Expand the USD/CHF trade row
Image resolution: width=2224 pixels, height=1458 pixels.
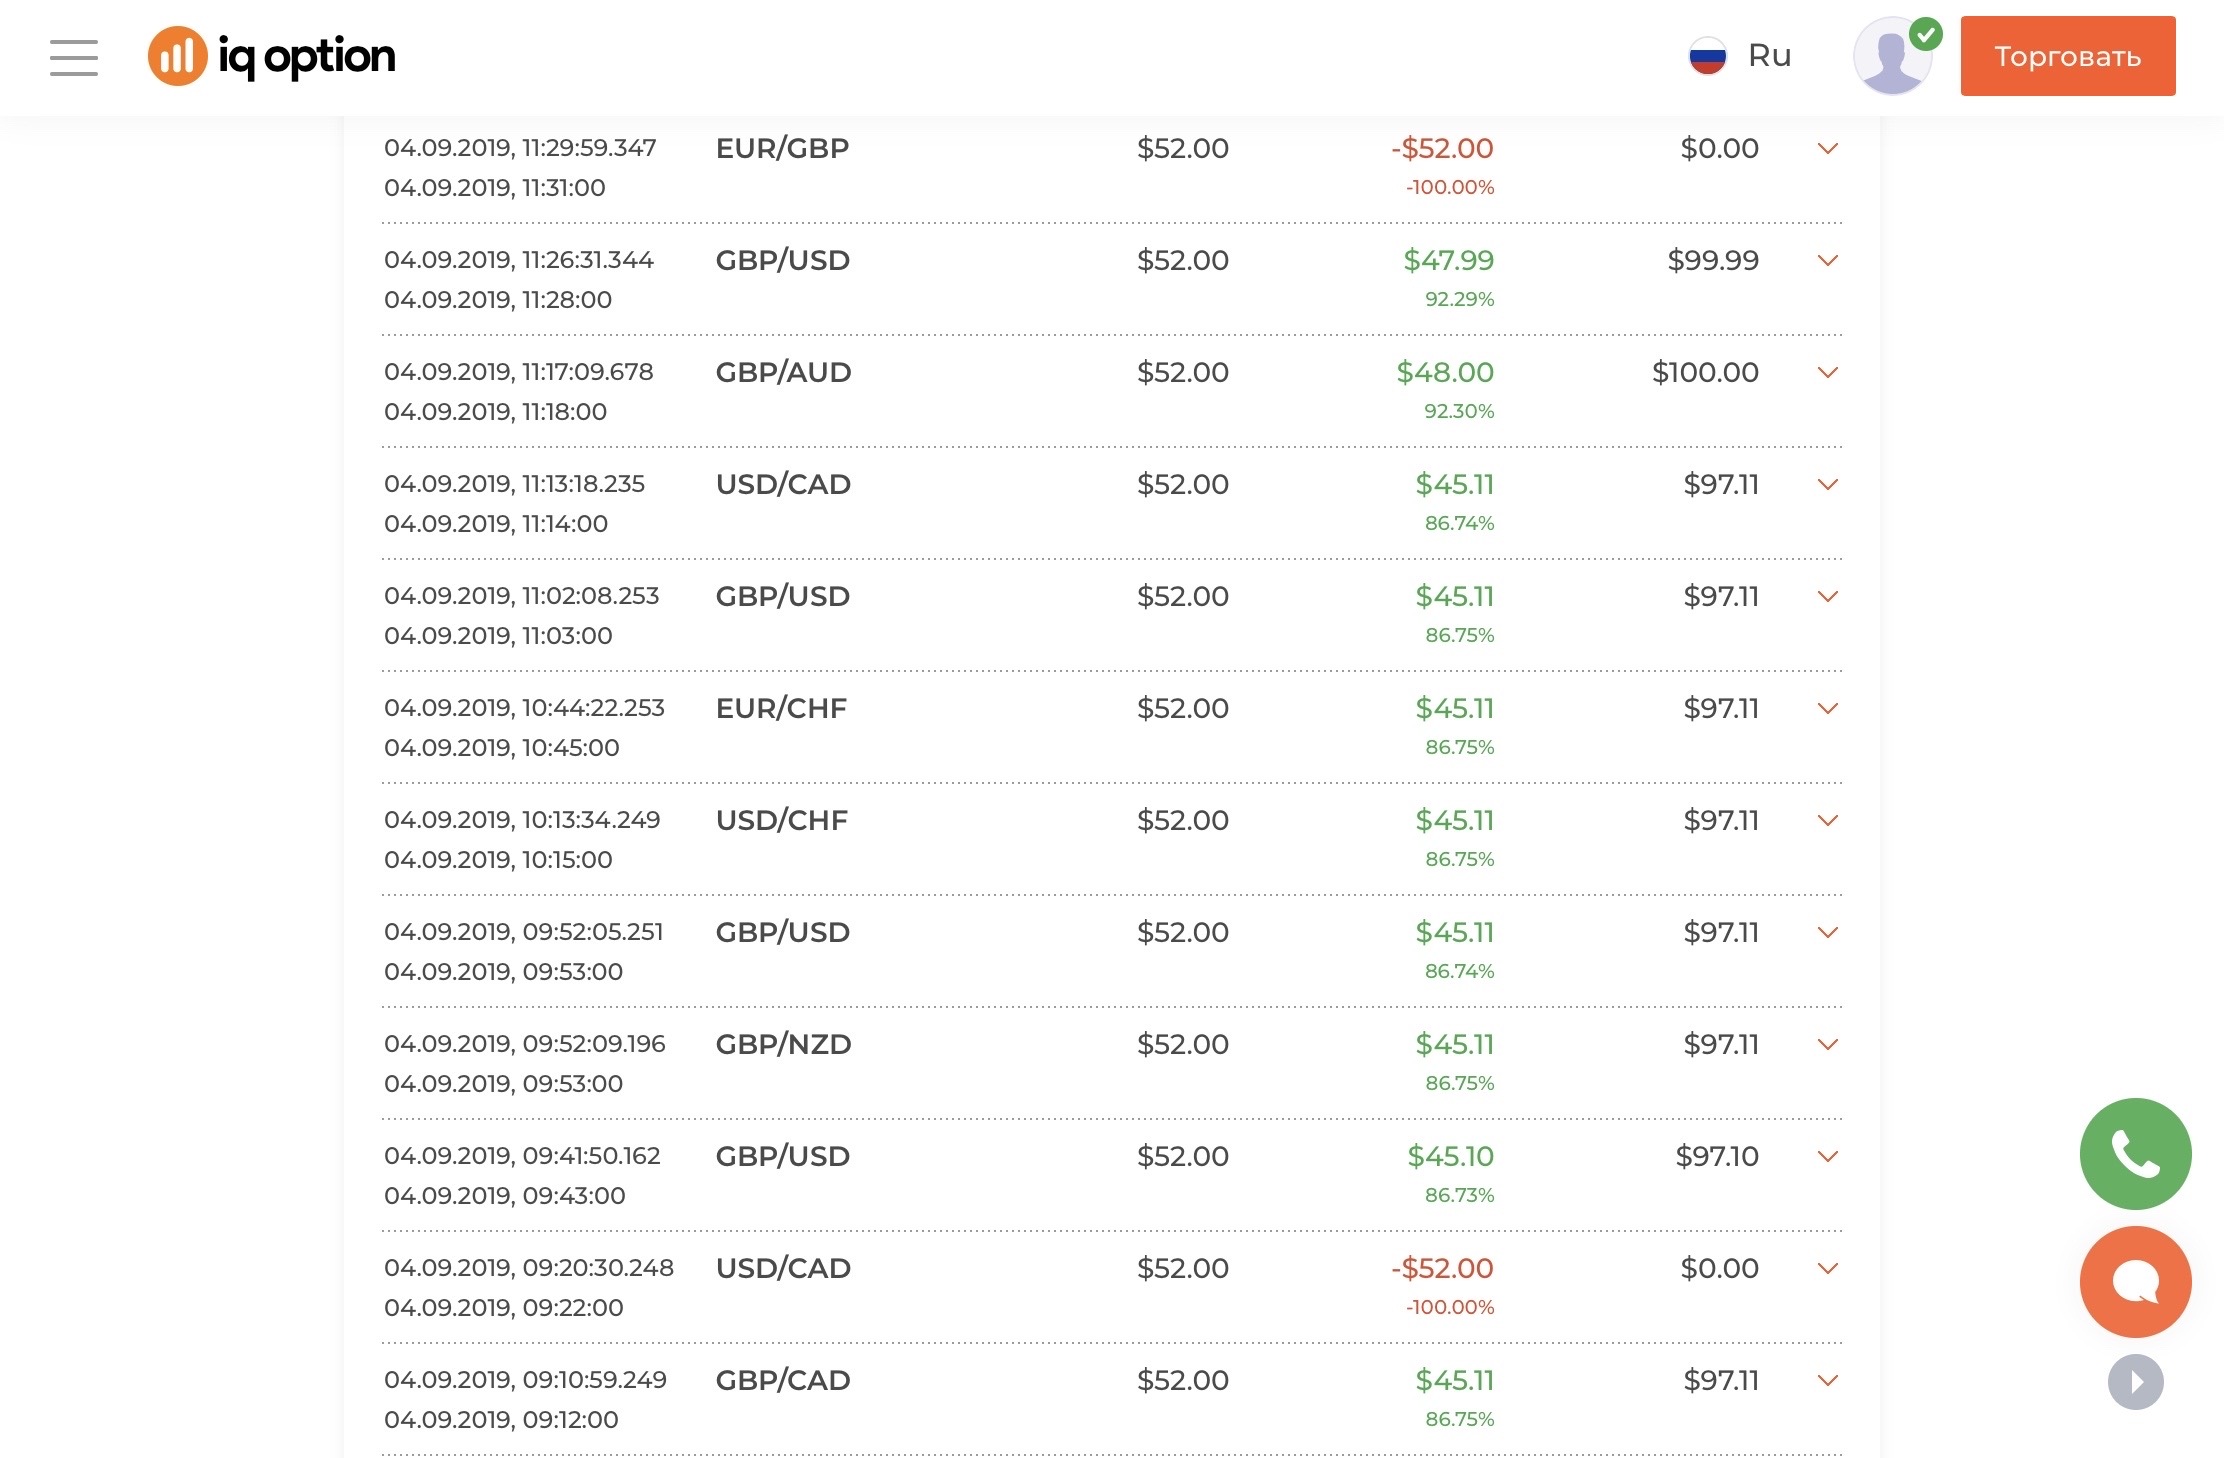click(1827, 821)
